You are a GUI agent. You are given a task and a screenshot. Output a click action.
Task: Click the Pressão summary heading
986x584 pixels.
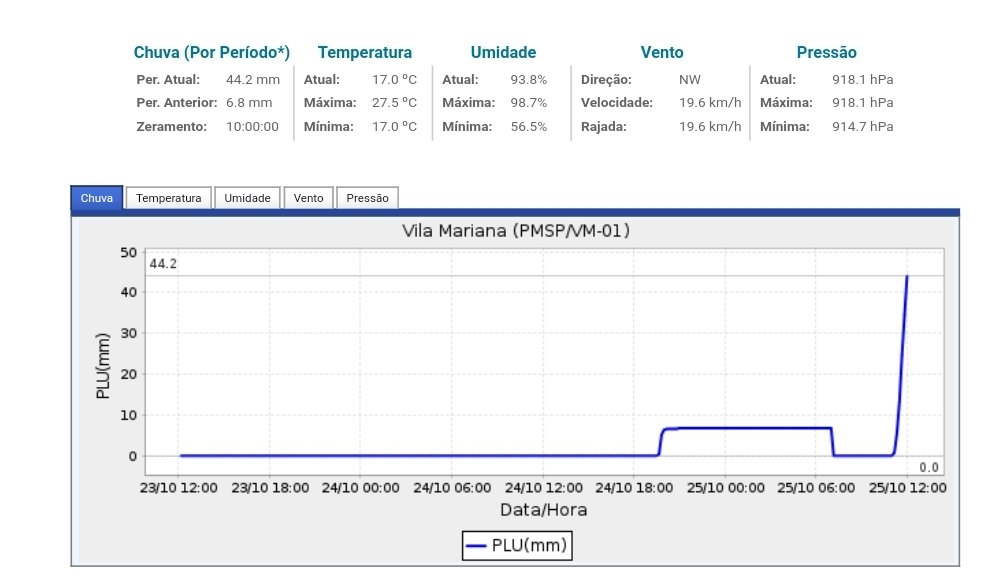[826, 53]
